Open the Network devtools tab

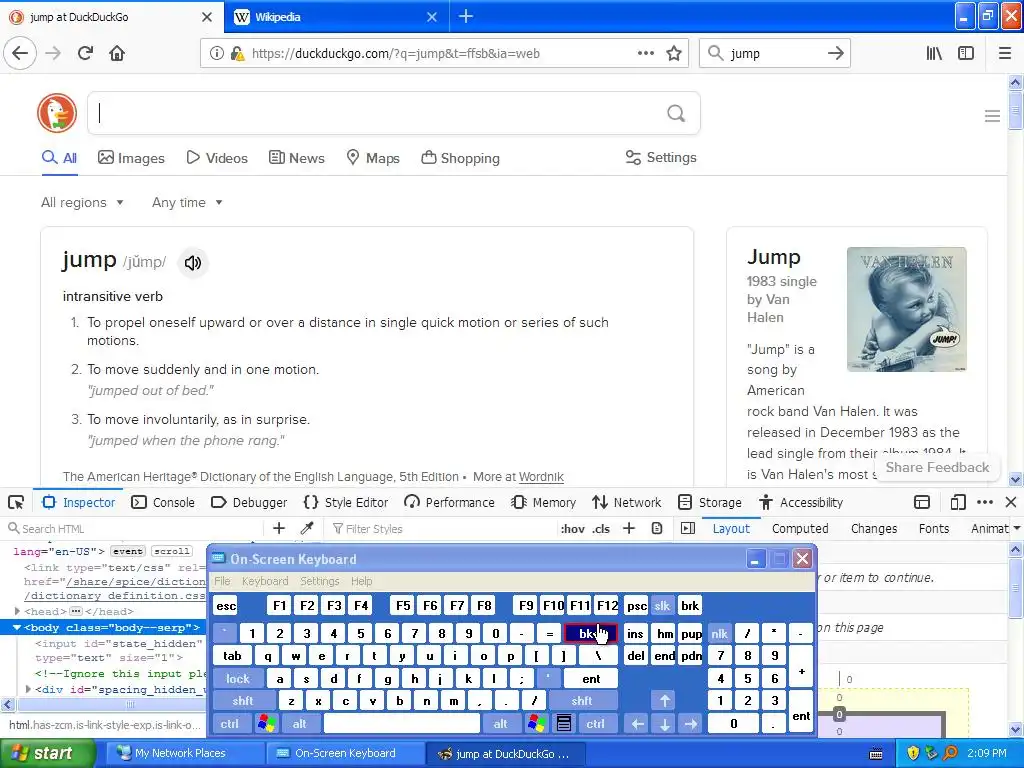pos(627,502)
